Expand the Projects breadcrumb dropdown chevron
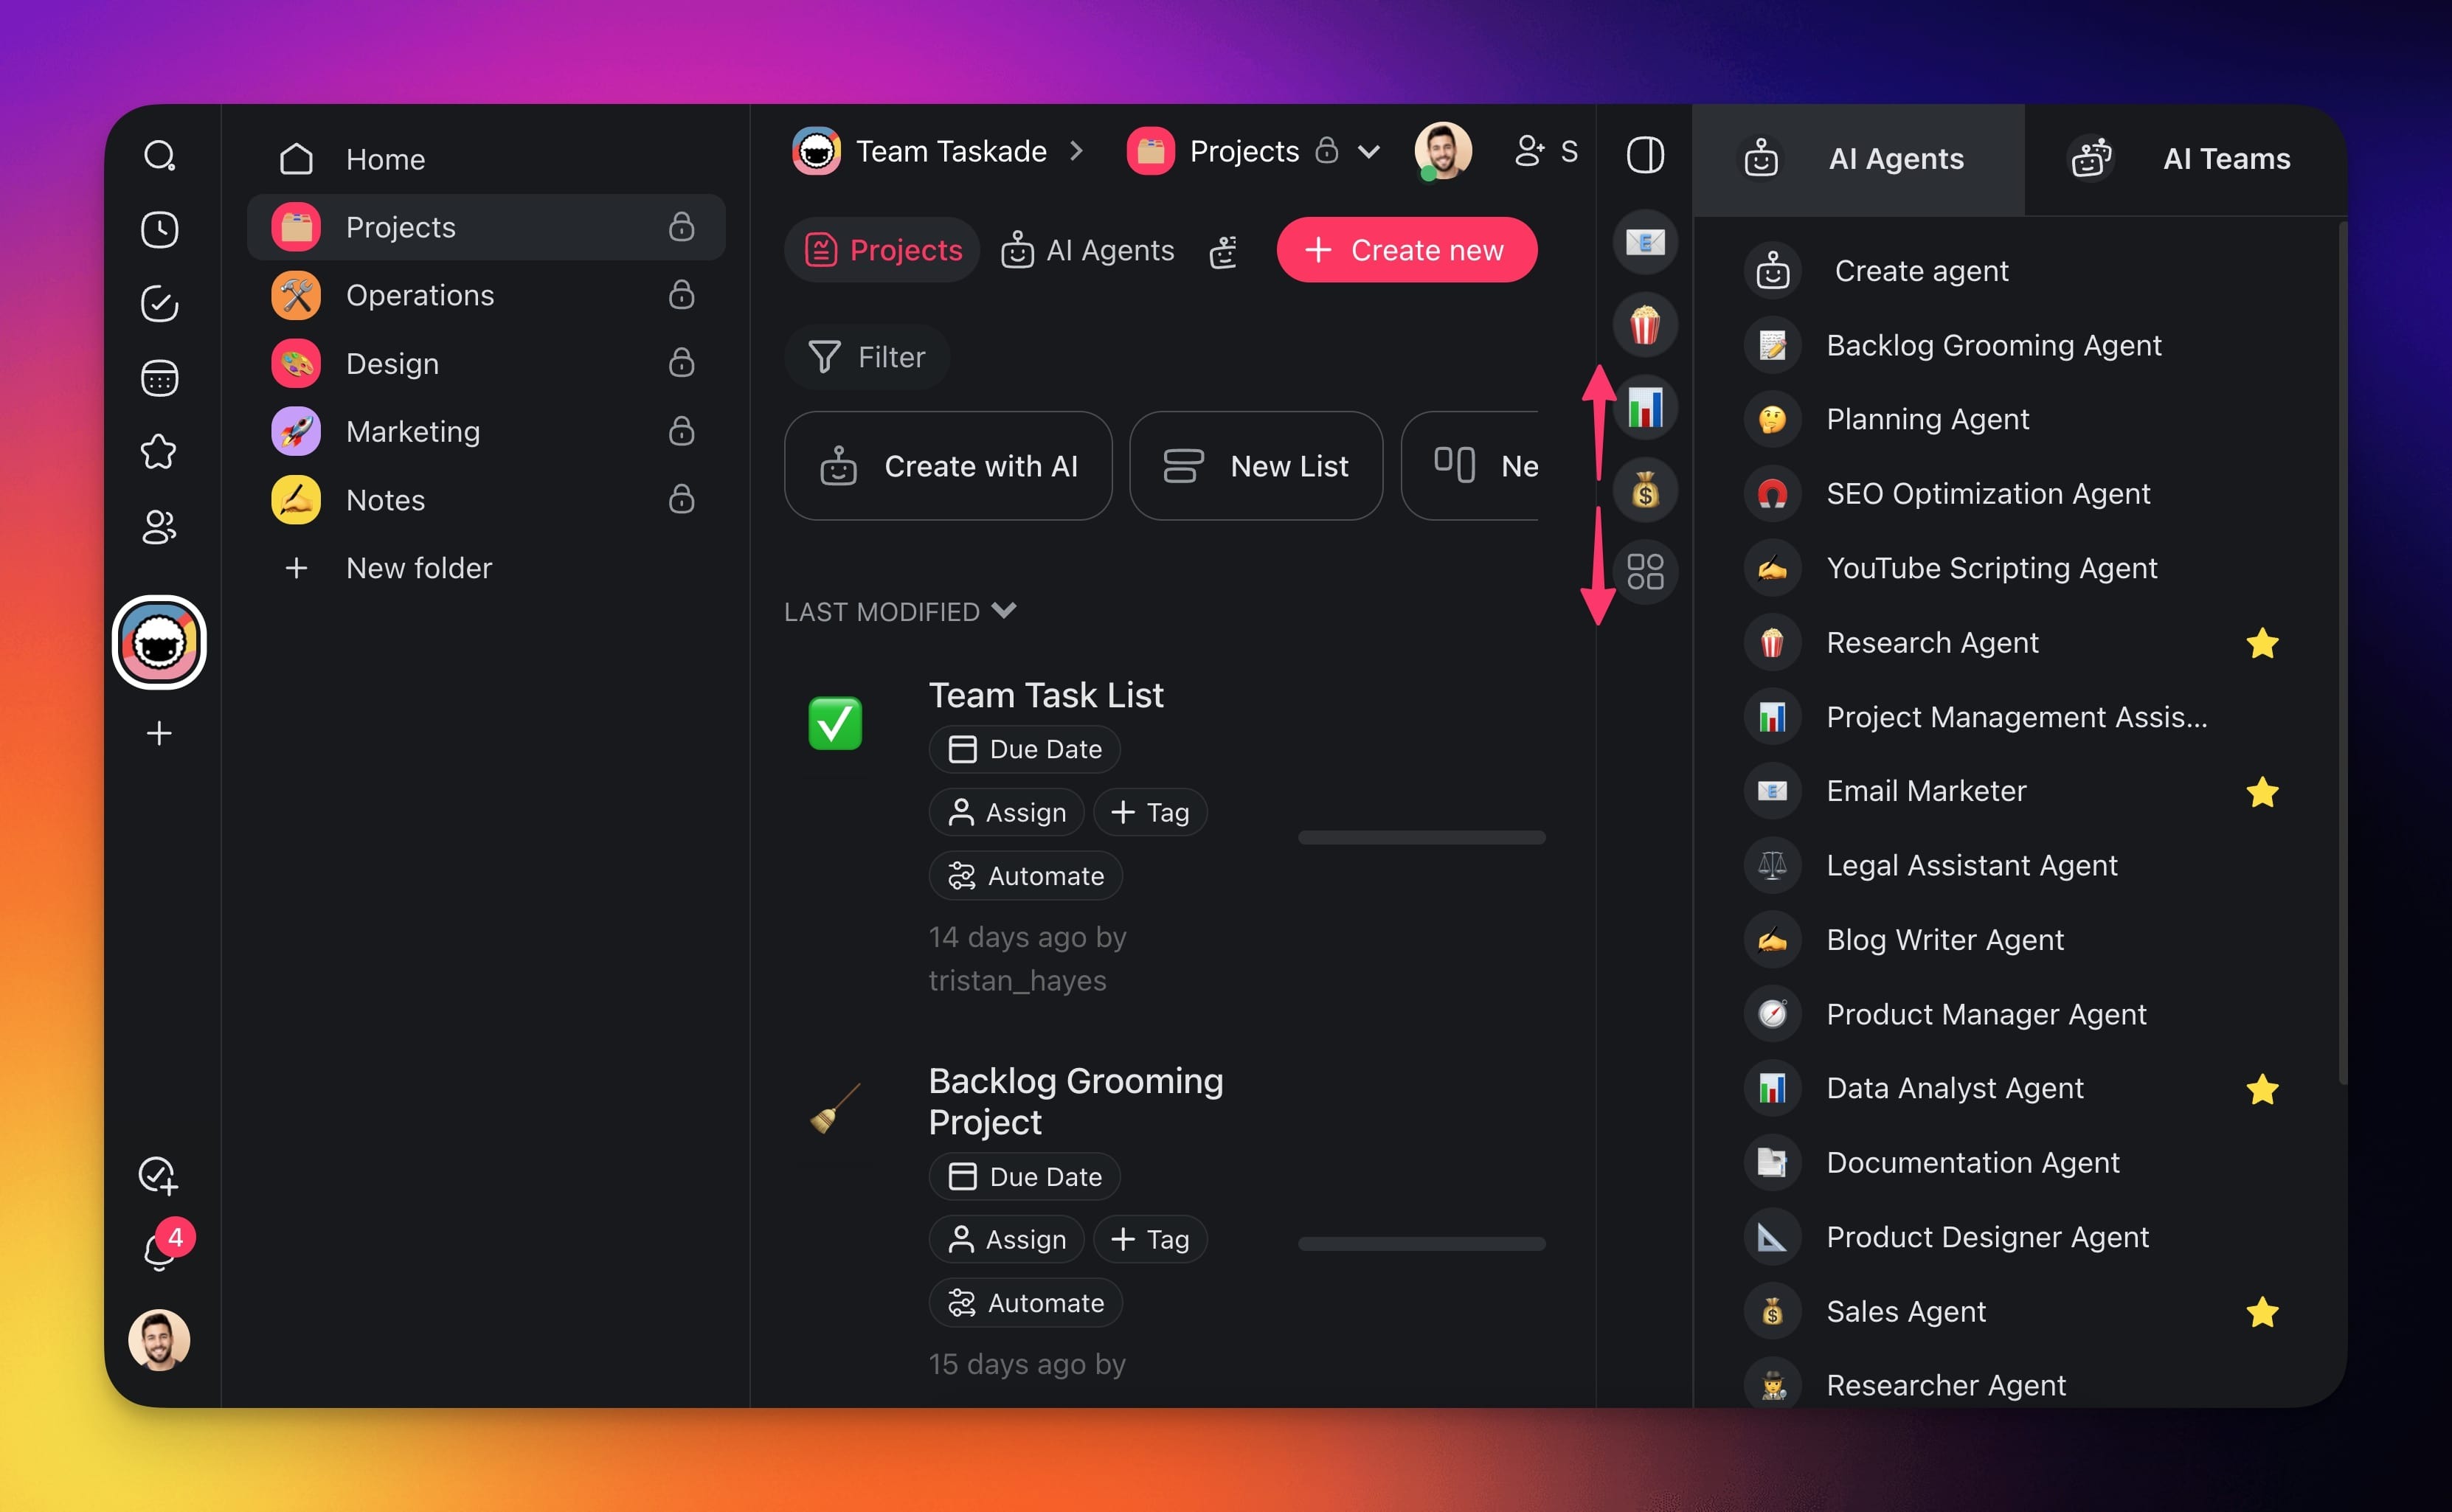 coord(1369,152)
